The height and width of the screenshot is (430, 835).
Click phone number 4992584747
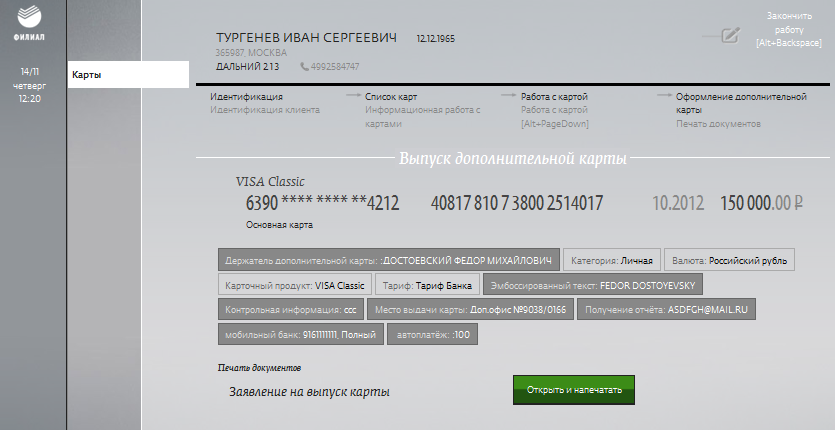pyautogui.click(x=335, y=67)
